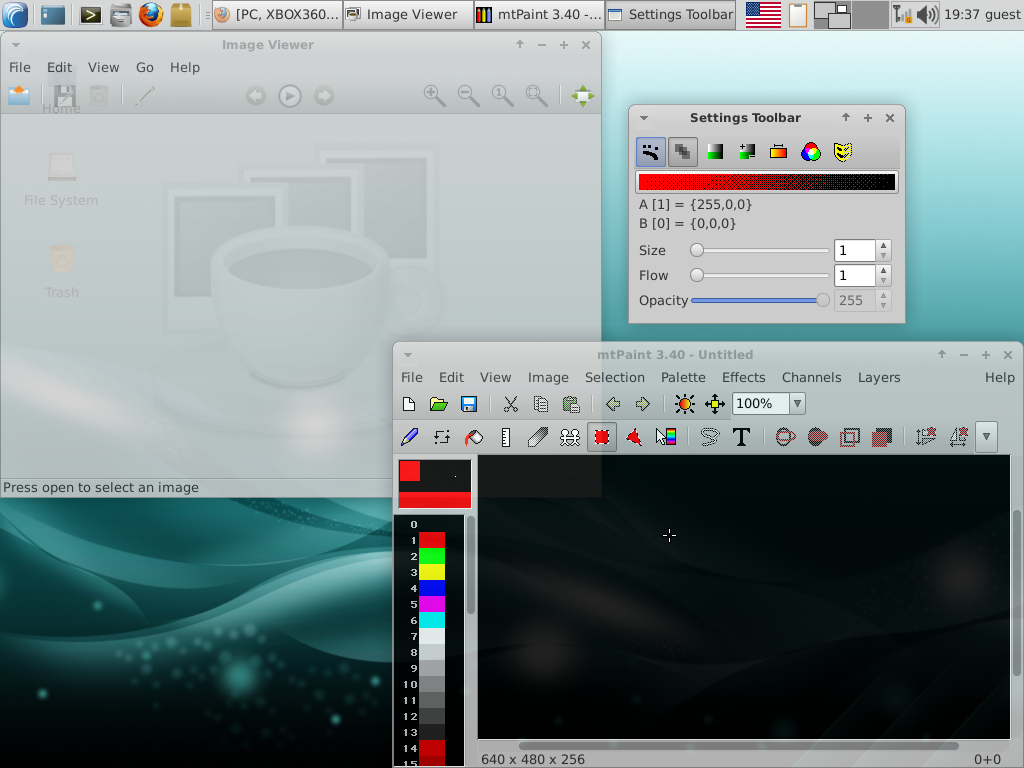Toggle Tint Mode in Settings Toolbar
The width and height of the screenshot is (1024, 768).
(714, 152)
